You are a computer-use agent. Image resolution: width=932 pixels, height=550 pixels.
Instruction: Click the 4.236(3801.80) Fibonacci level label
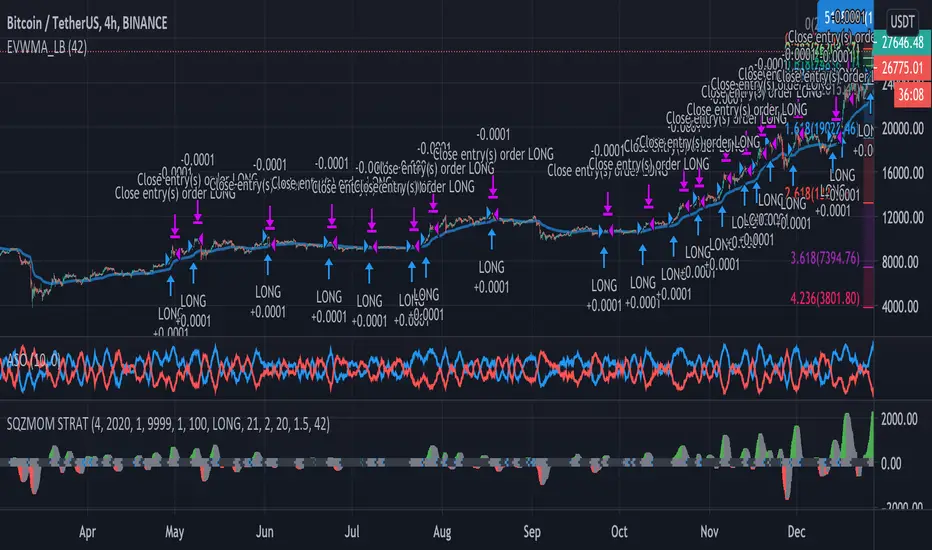824,298
